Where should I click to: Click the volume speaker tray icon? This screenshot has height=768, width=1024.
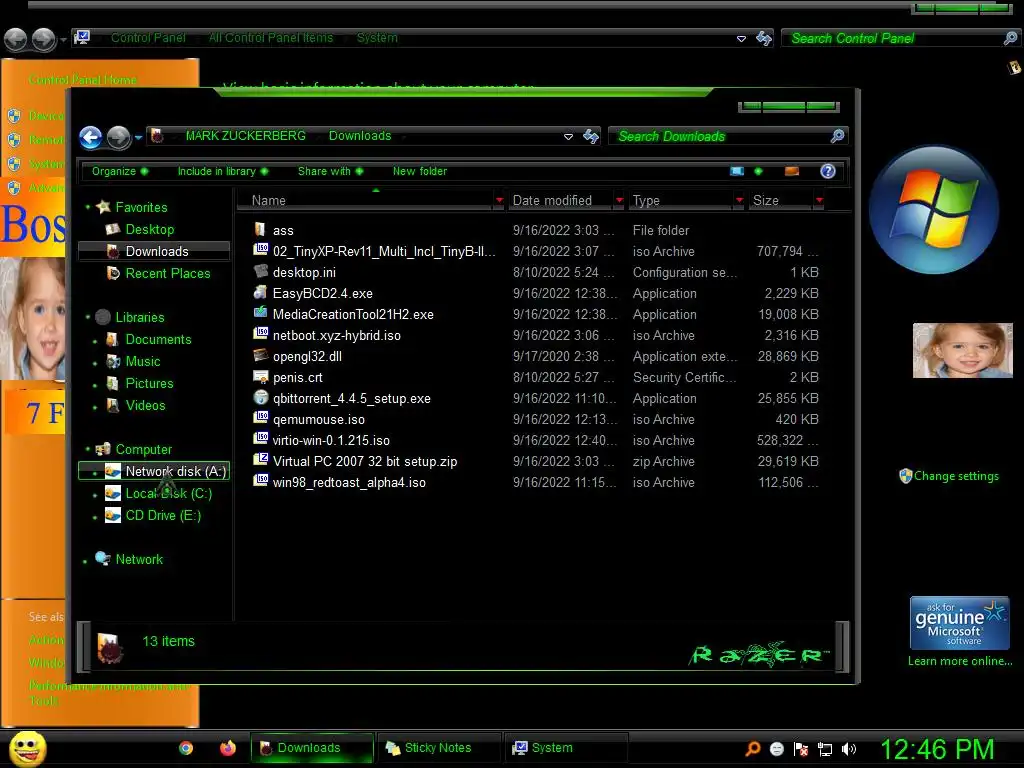click(x=849, y=749)
